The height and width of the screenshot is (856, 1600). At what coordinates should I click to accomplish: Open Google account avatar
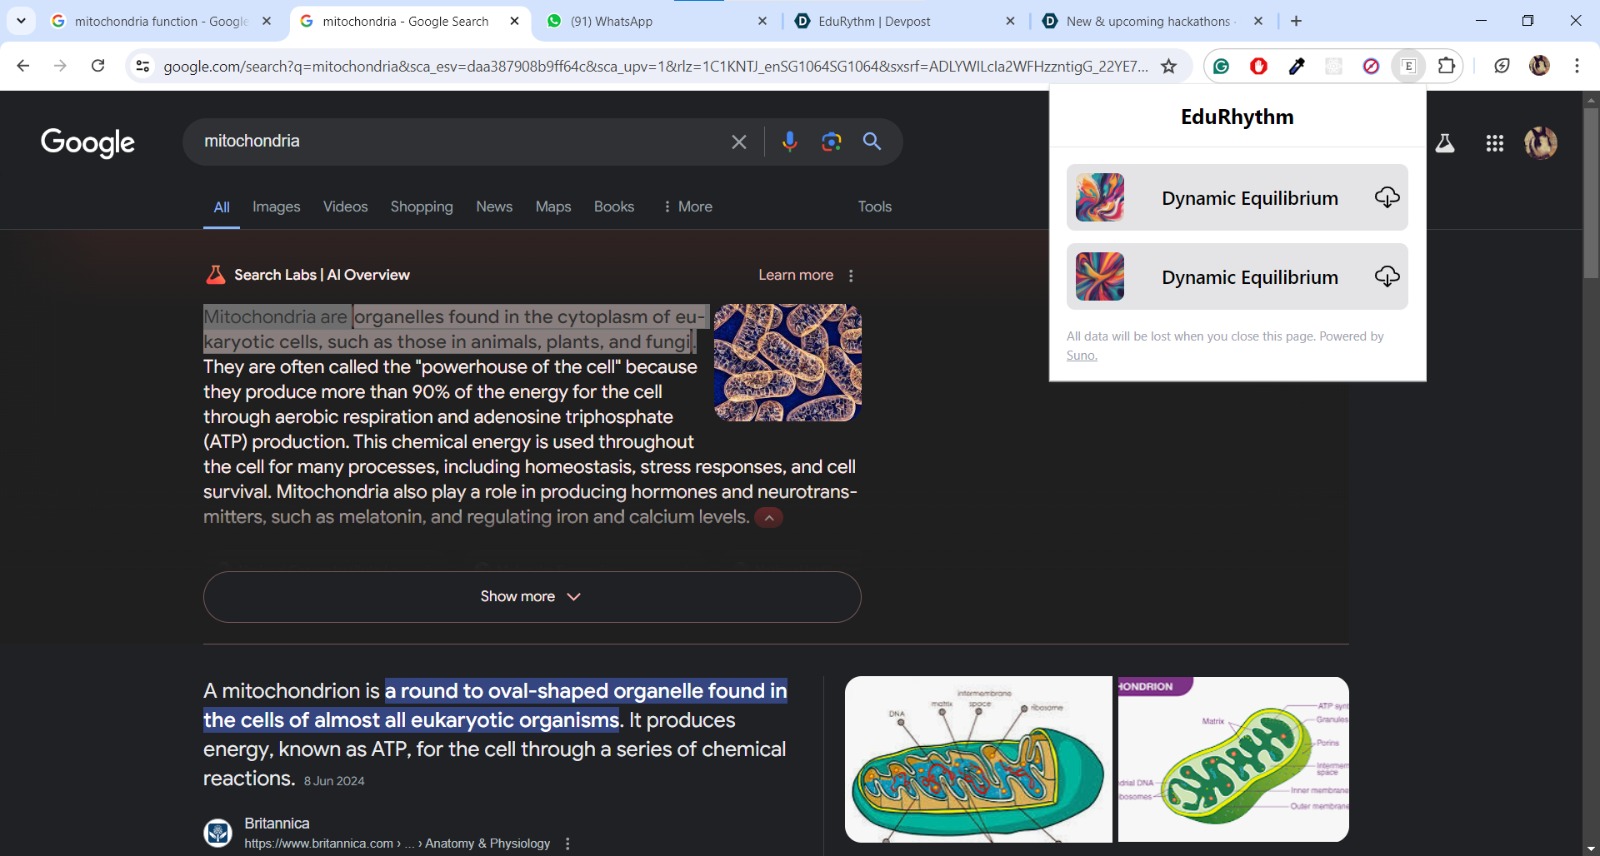point(1541,143)
